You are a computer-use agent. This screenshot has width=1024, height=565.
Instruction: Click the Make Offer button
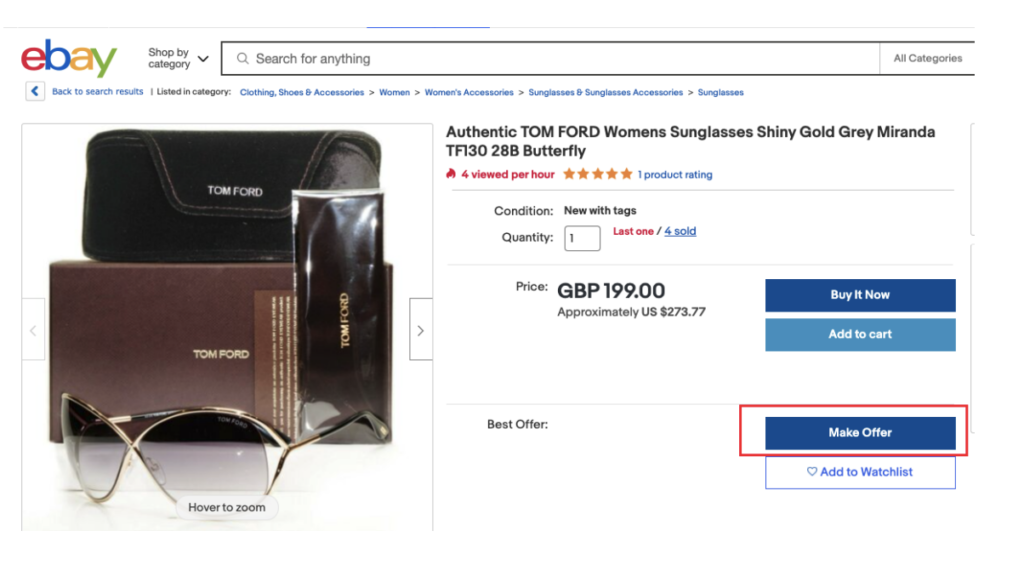click(860, 432)
